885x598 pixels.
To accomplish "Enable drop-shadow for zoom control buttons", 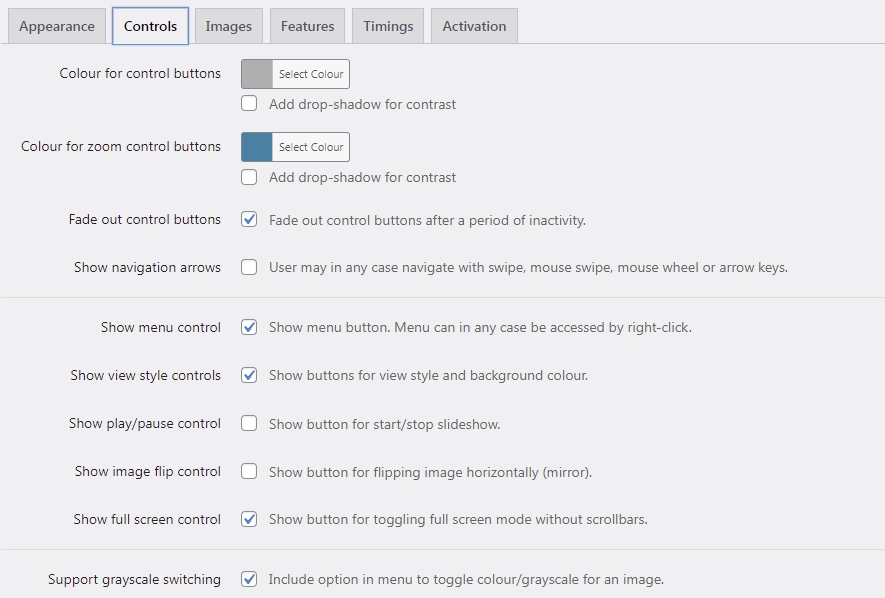I will point(249,177).
